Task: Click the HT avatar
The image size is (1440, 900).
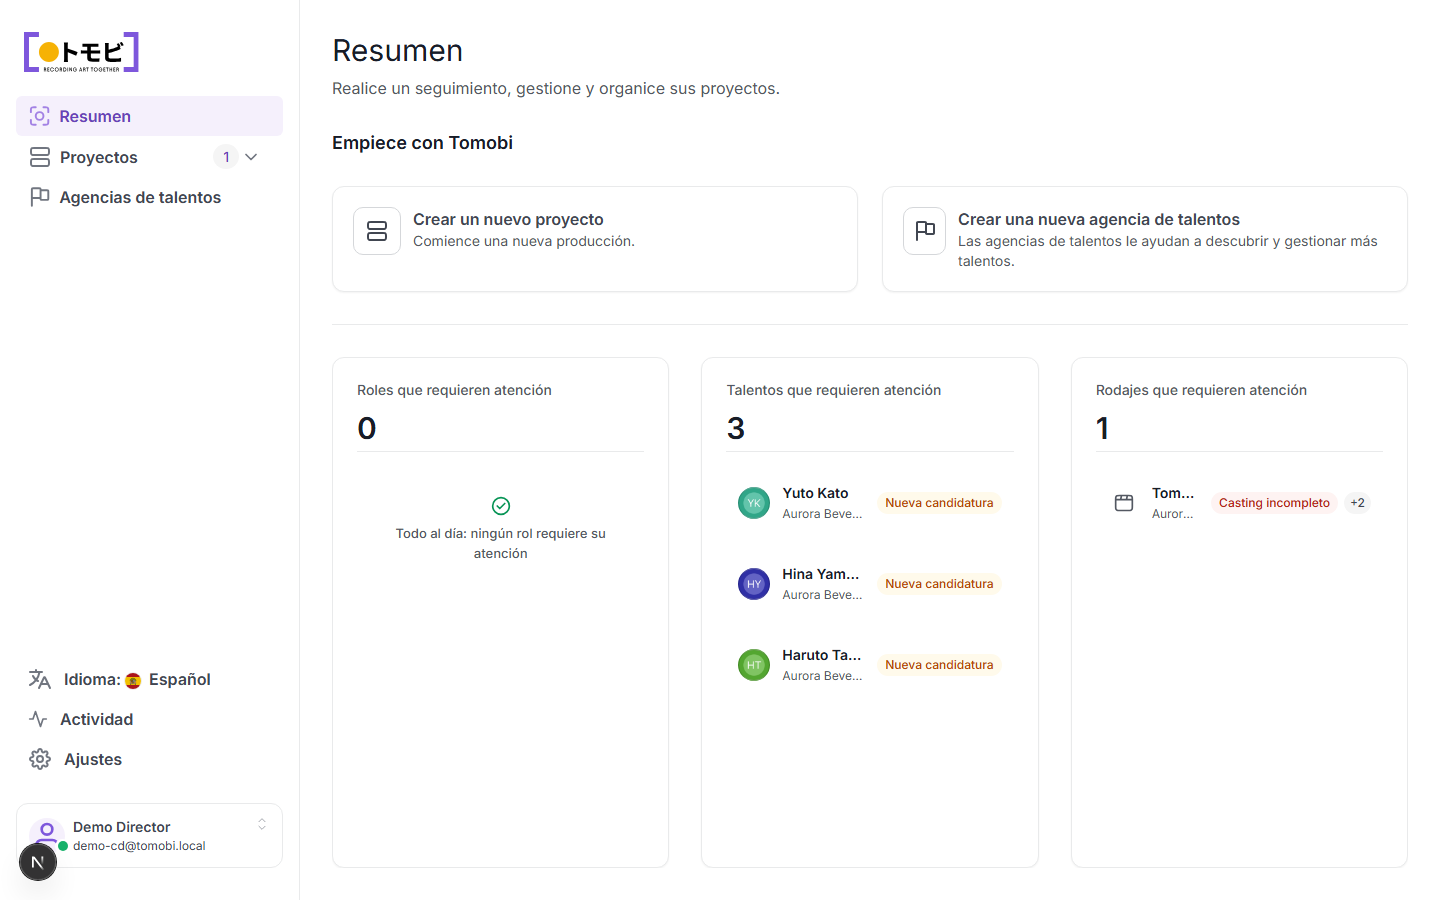Action: (754, 665)
